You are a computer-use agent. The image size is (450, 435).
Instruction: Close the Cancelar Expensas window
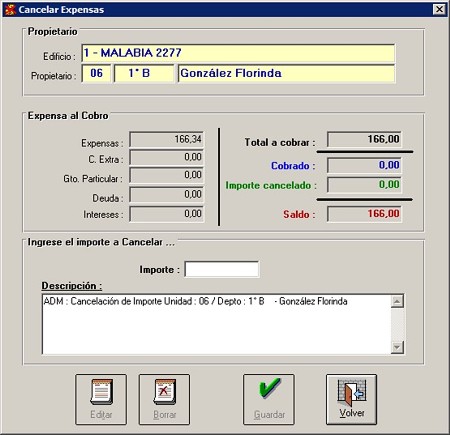pos(439,9)
